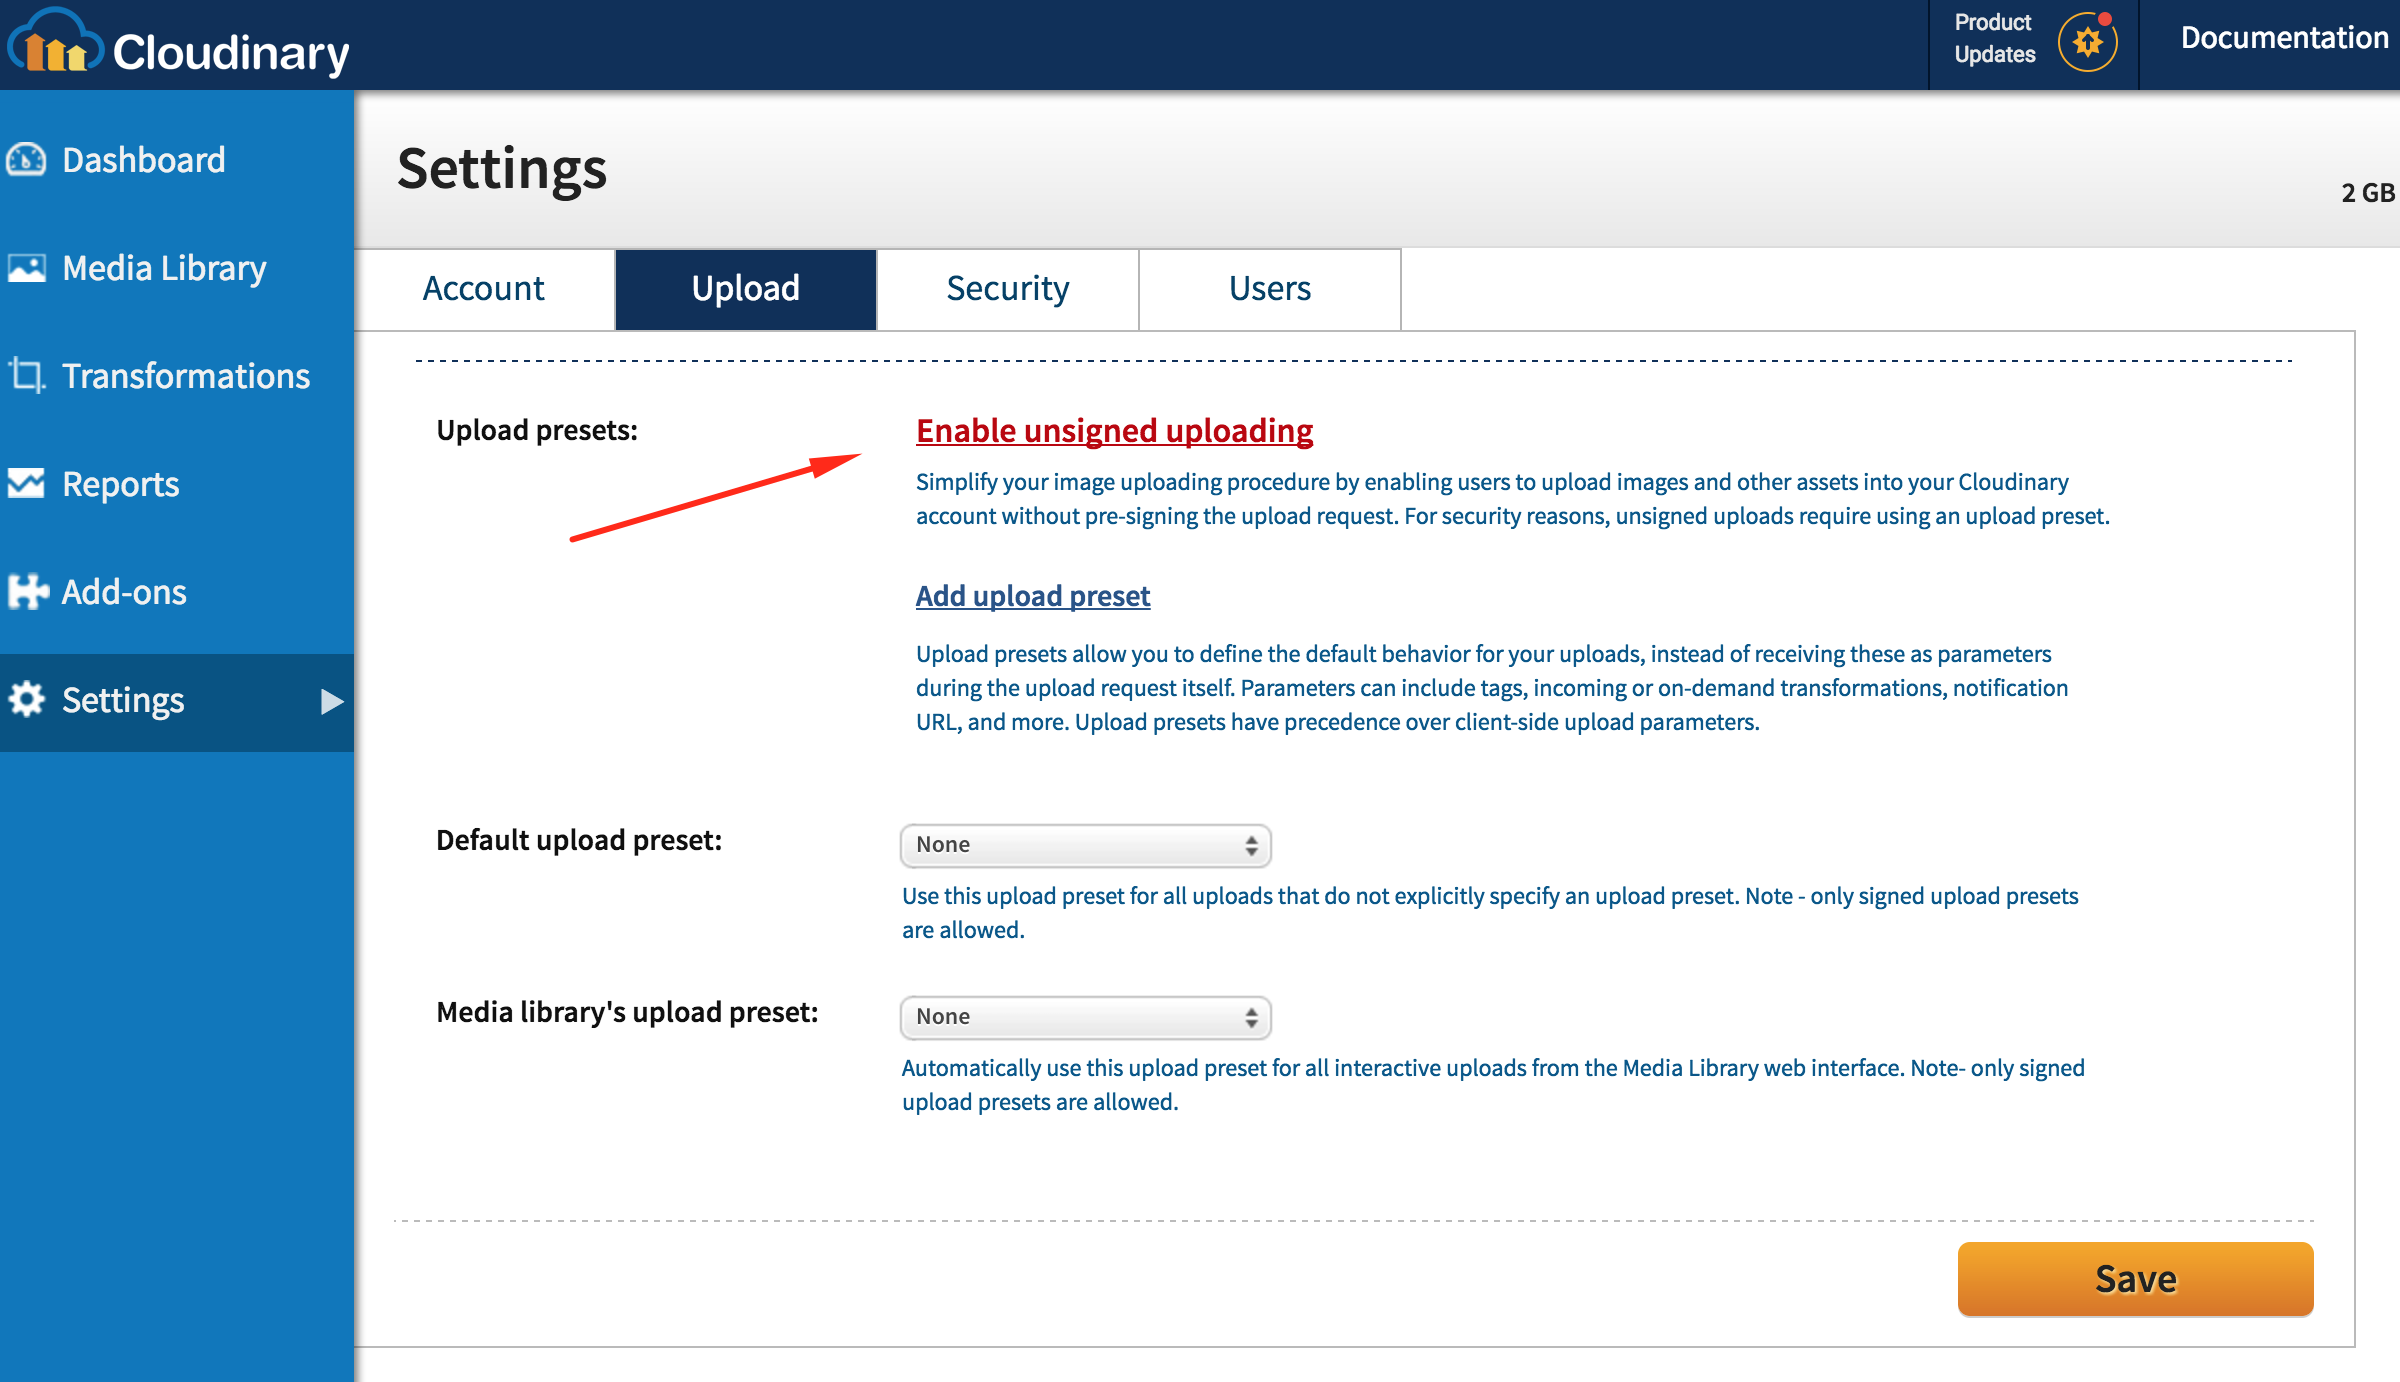Click the 'Automatically use this upload preset' note
This screenshot has width=2400, height=1382.
coord(1493,1085)
